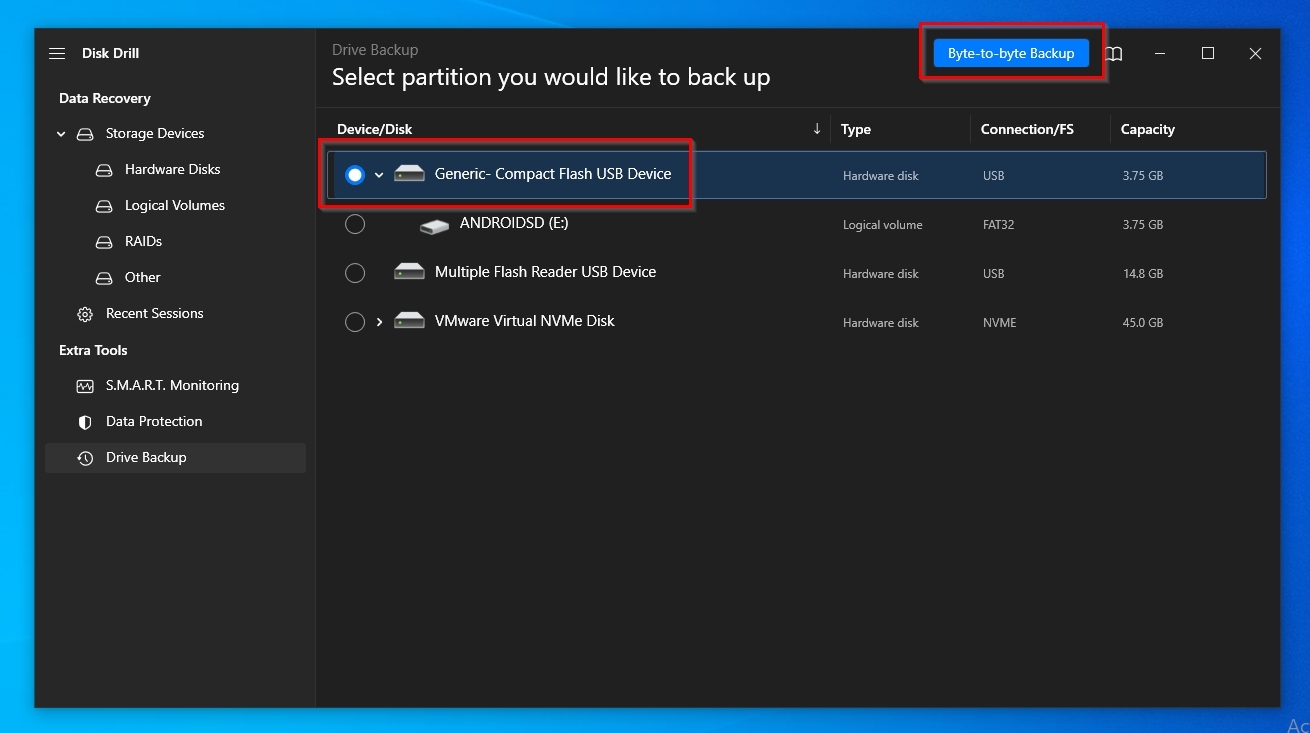Click the Multiple Flash Reader drive icon
This screenshot has width=1310, height=733.
(x=410, y=272)
